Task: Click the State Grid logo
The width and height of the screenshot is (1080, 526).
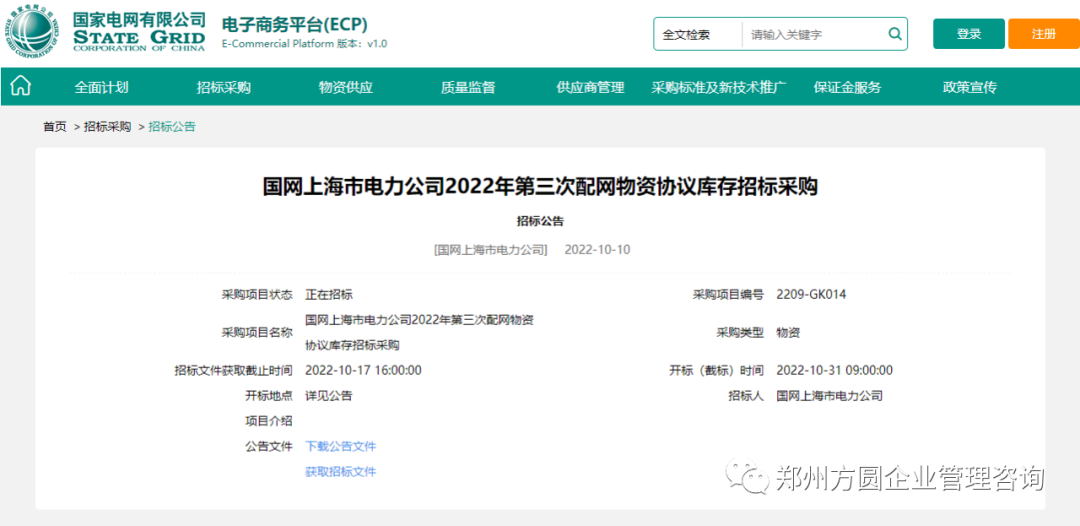Action: point(105,32)
